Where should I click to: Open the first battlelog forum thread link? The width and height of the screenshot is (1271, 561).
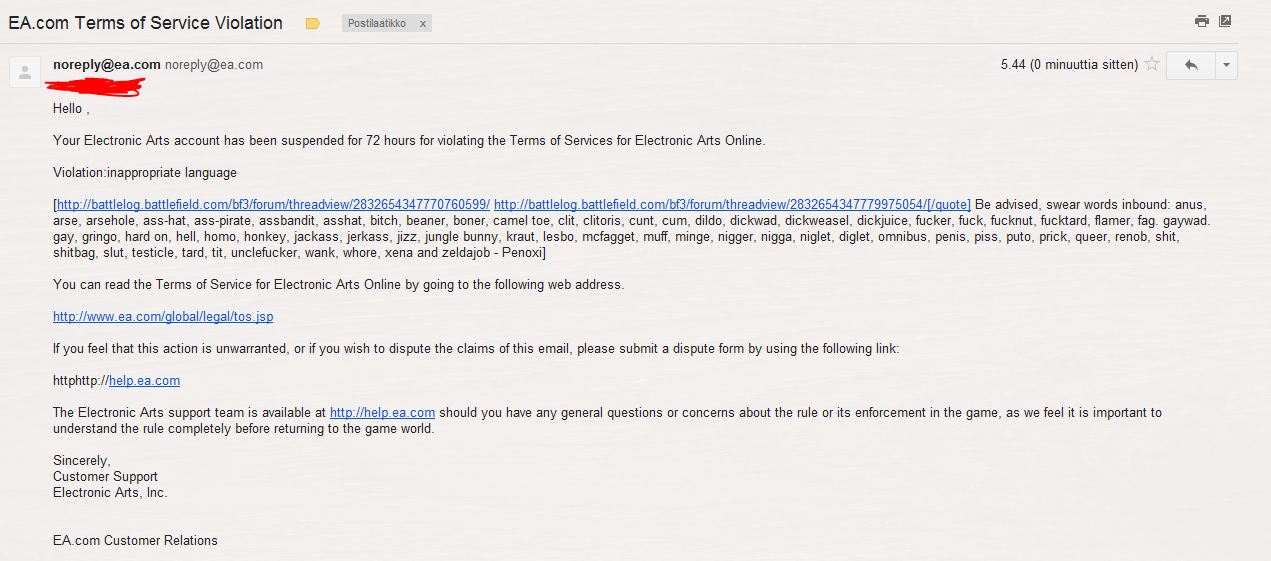273,205
